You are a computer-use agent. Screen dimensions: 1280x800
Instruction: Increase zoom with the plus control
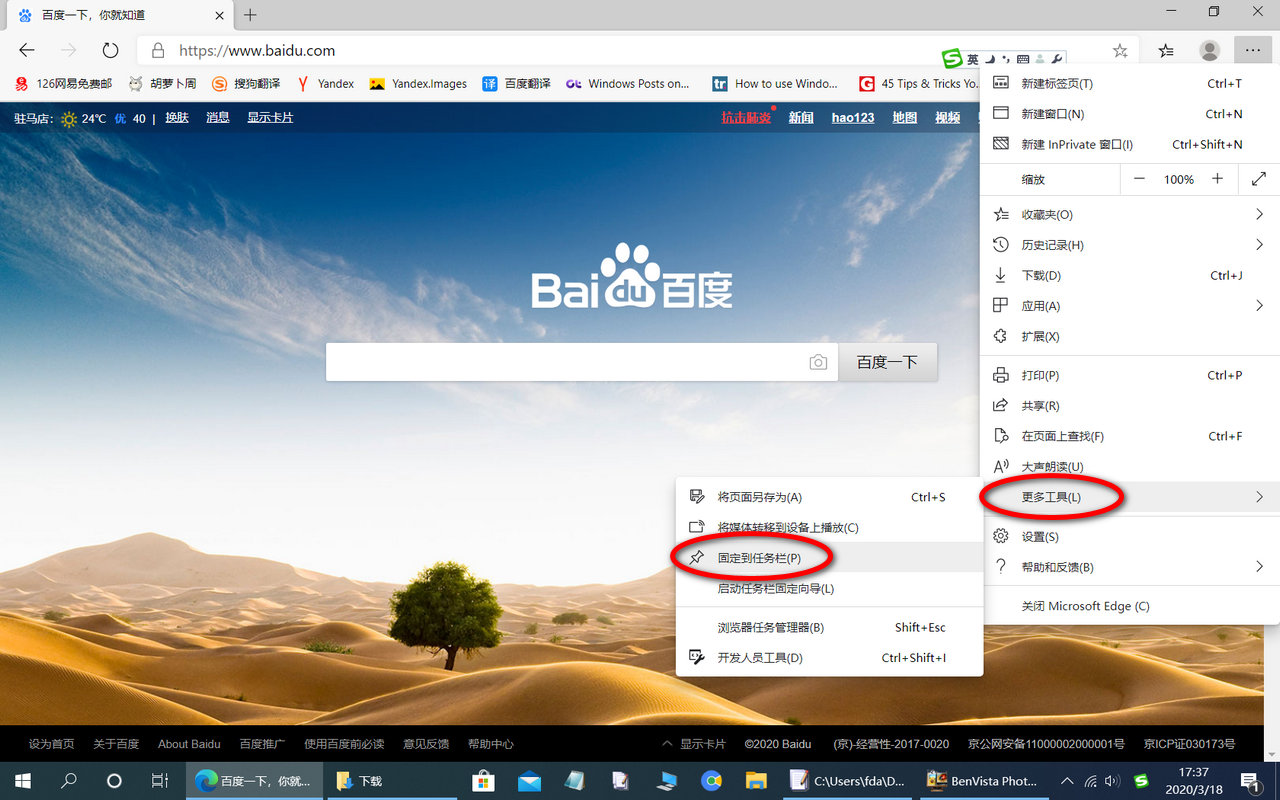[1217, 179]
